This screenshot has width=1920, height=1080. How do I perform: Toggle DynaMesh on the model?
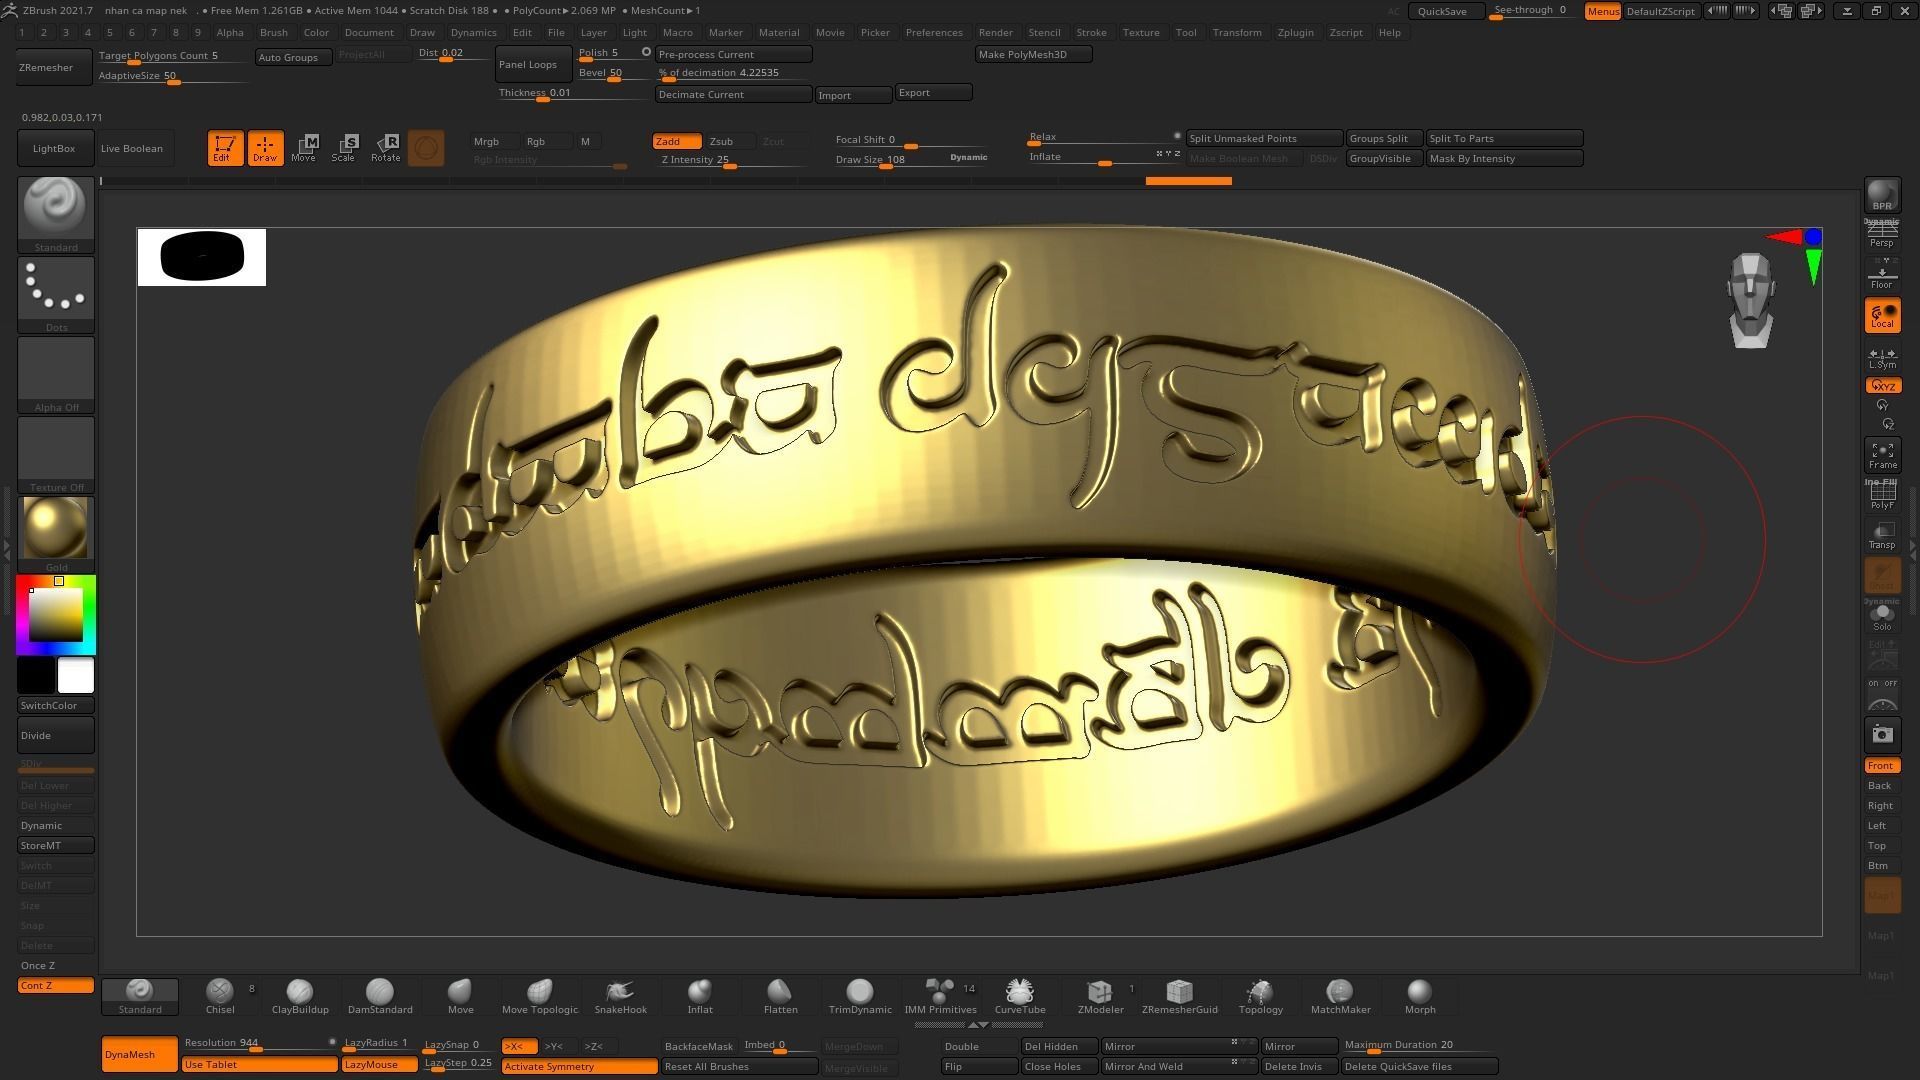point(139,1054)
